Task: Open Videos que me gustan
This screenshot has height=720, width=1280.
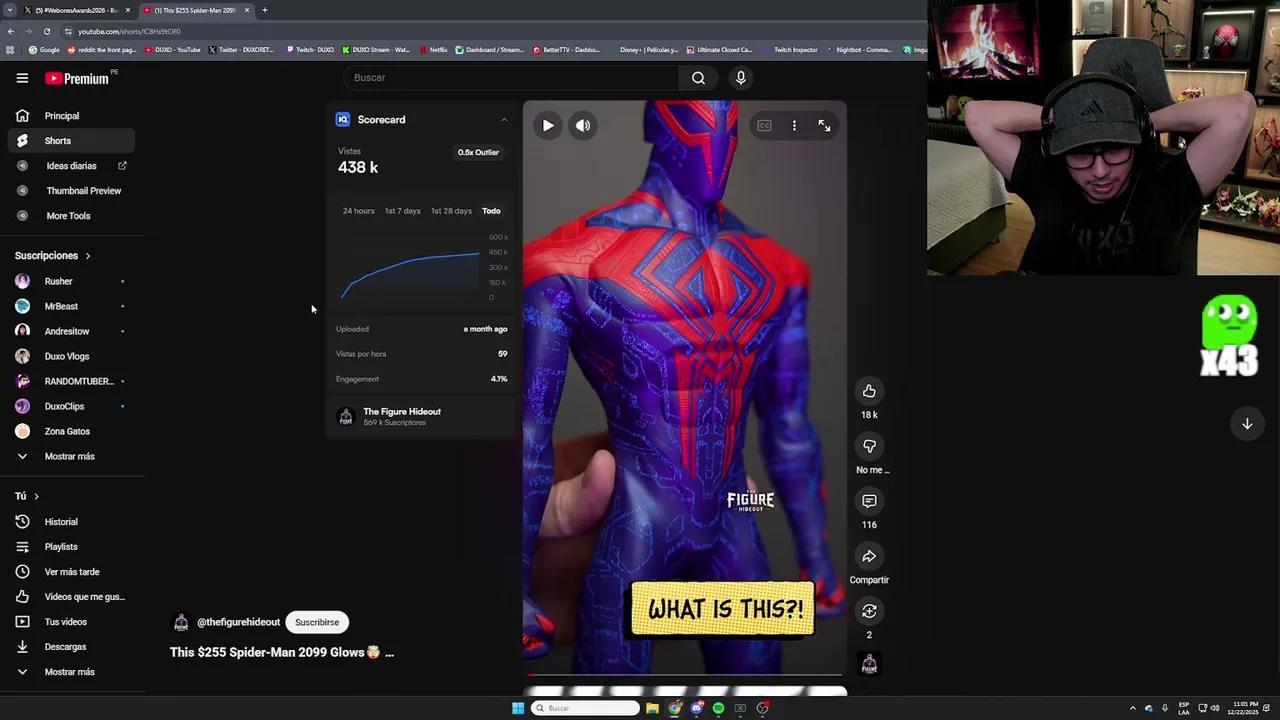Action: coord(70,597)
